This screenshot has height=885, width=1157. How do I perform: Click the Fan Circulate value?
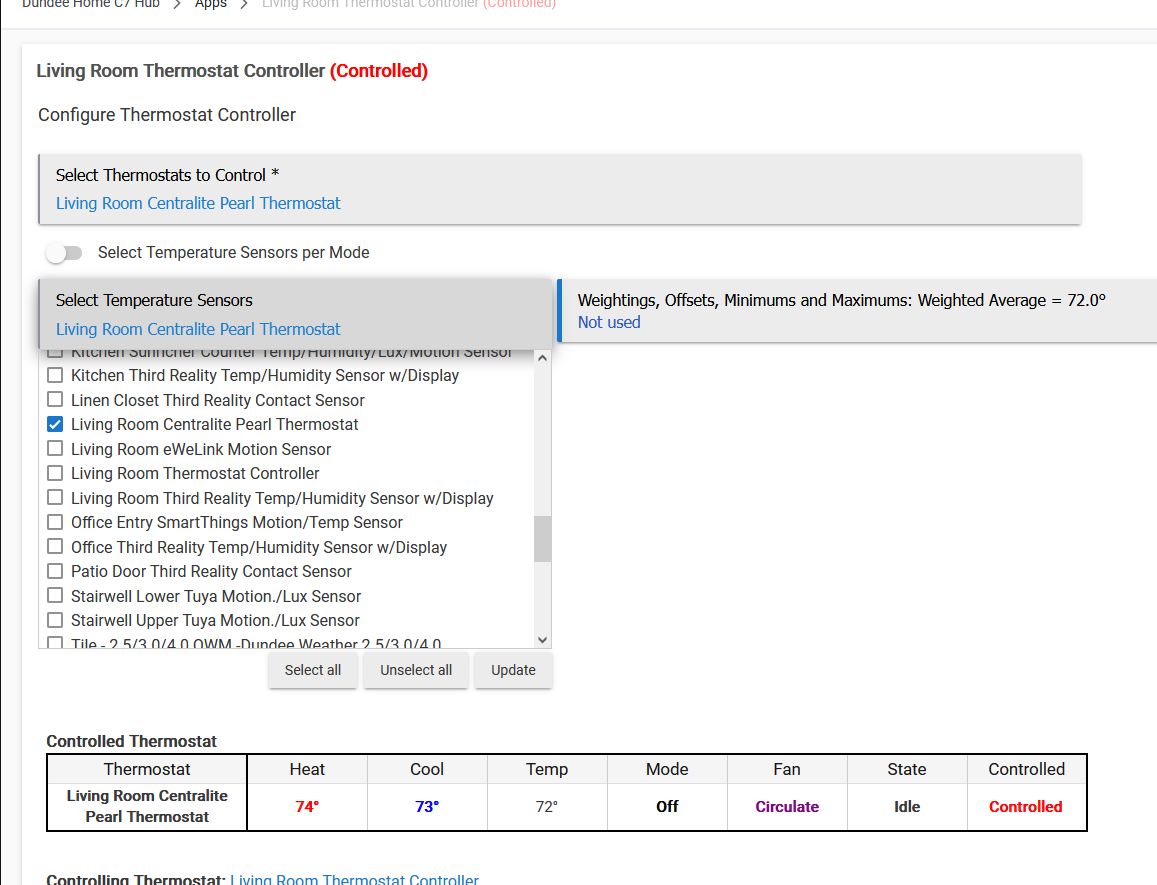point(787,807)
